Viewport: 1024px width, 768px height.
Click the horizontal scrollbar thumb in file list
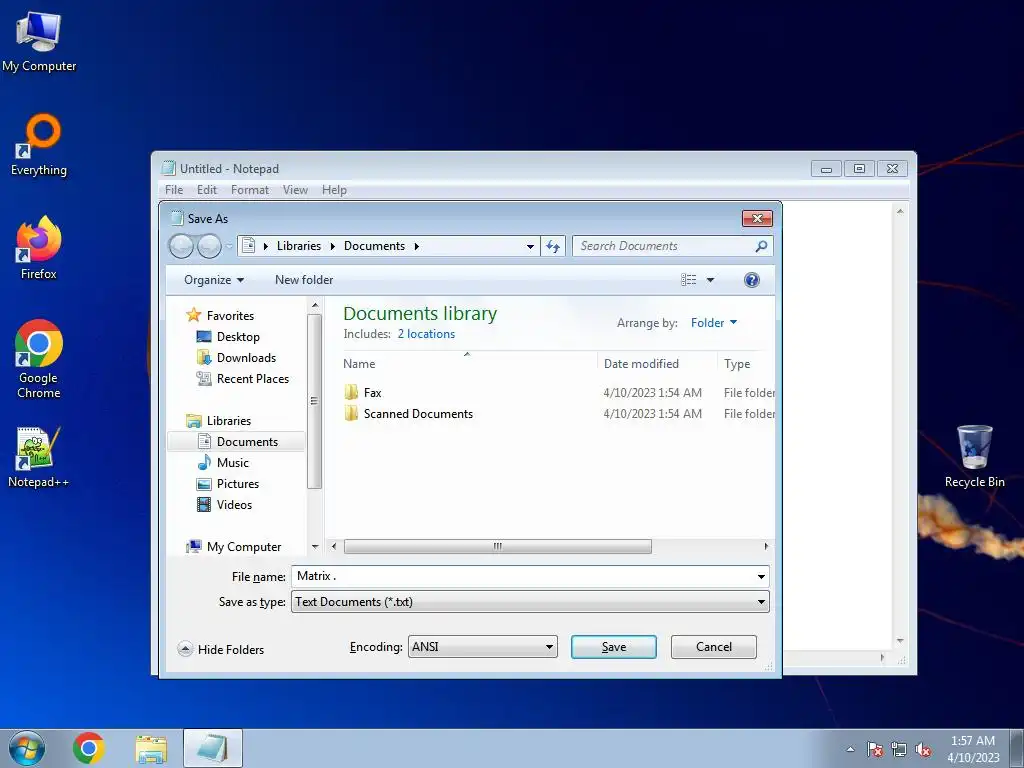[498, 546]
